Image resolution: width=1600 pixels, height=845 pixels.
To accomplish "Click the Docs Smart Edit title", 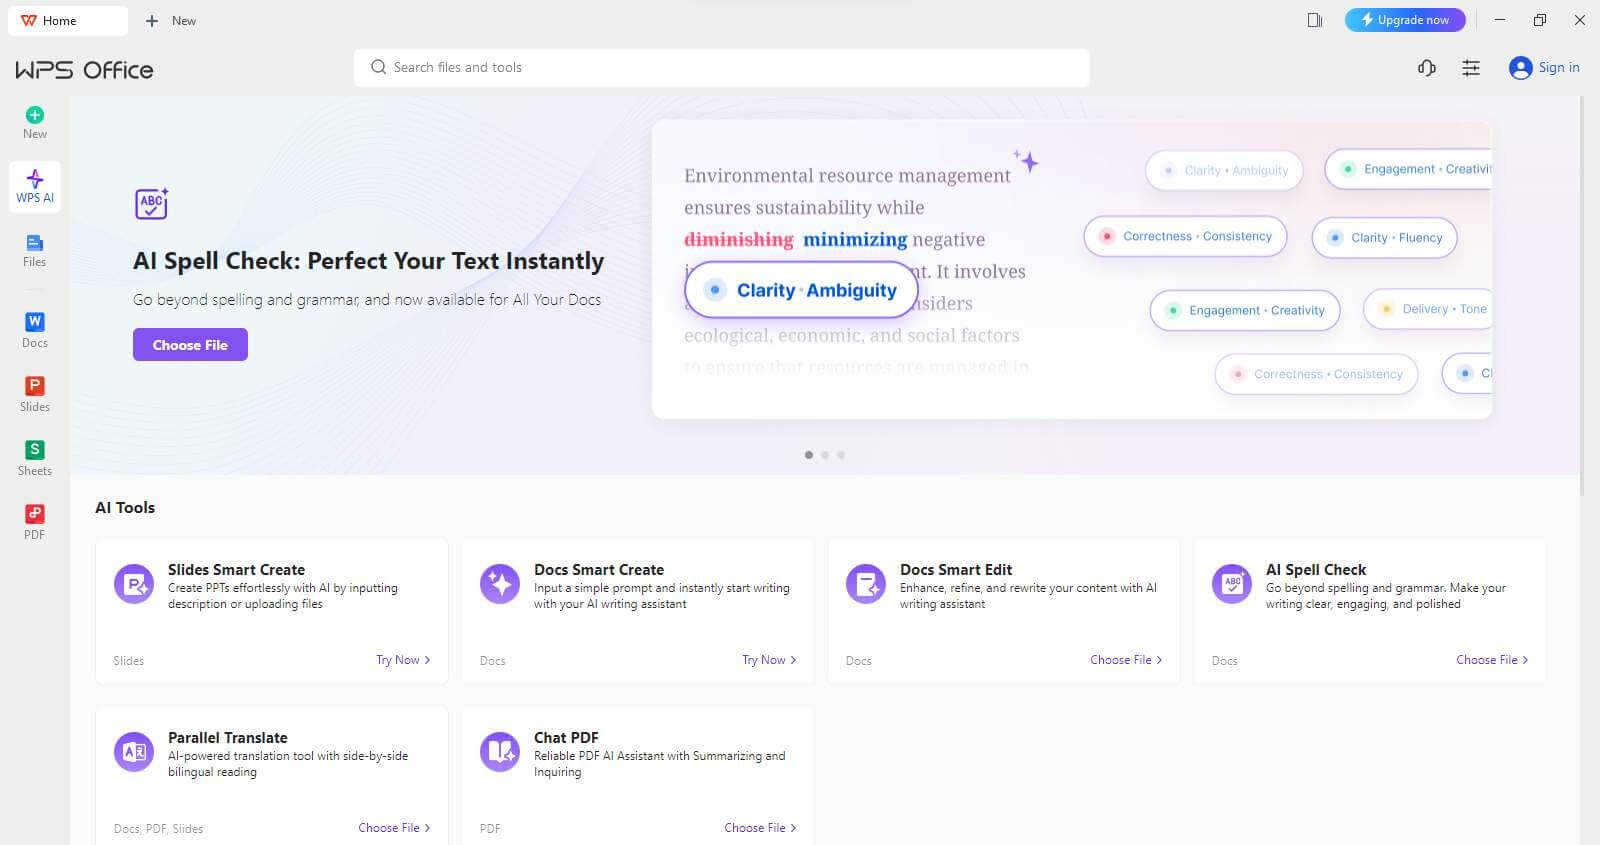I will coord(956,570).
